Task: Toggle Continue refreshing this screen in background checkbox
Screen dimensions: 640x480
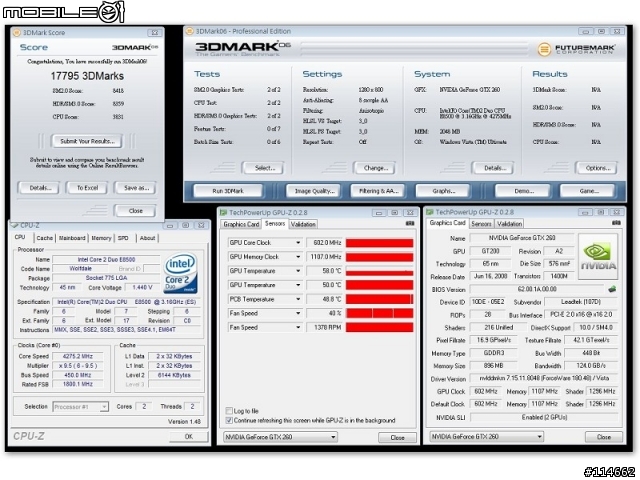Action: click(x=229, y=420)
